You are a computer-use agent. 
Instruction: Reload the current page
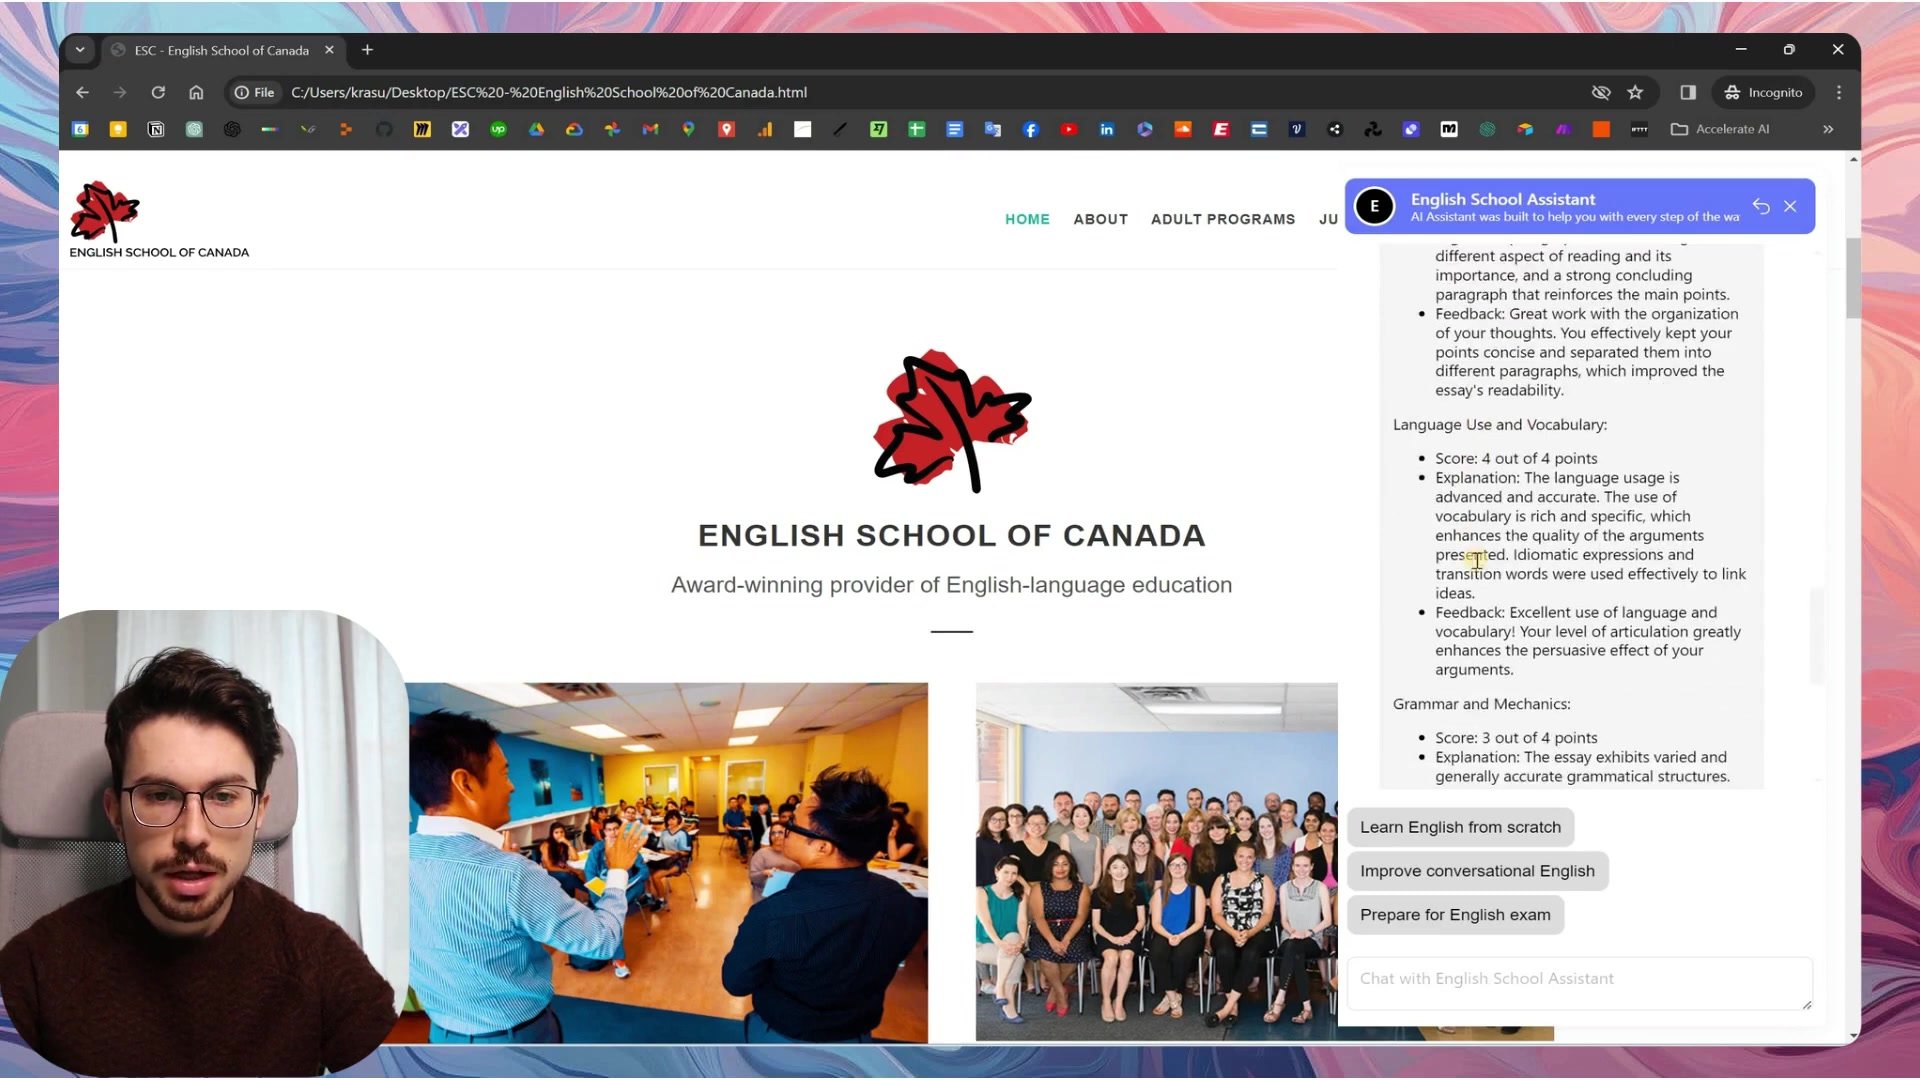[x=158, y=92]
